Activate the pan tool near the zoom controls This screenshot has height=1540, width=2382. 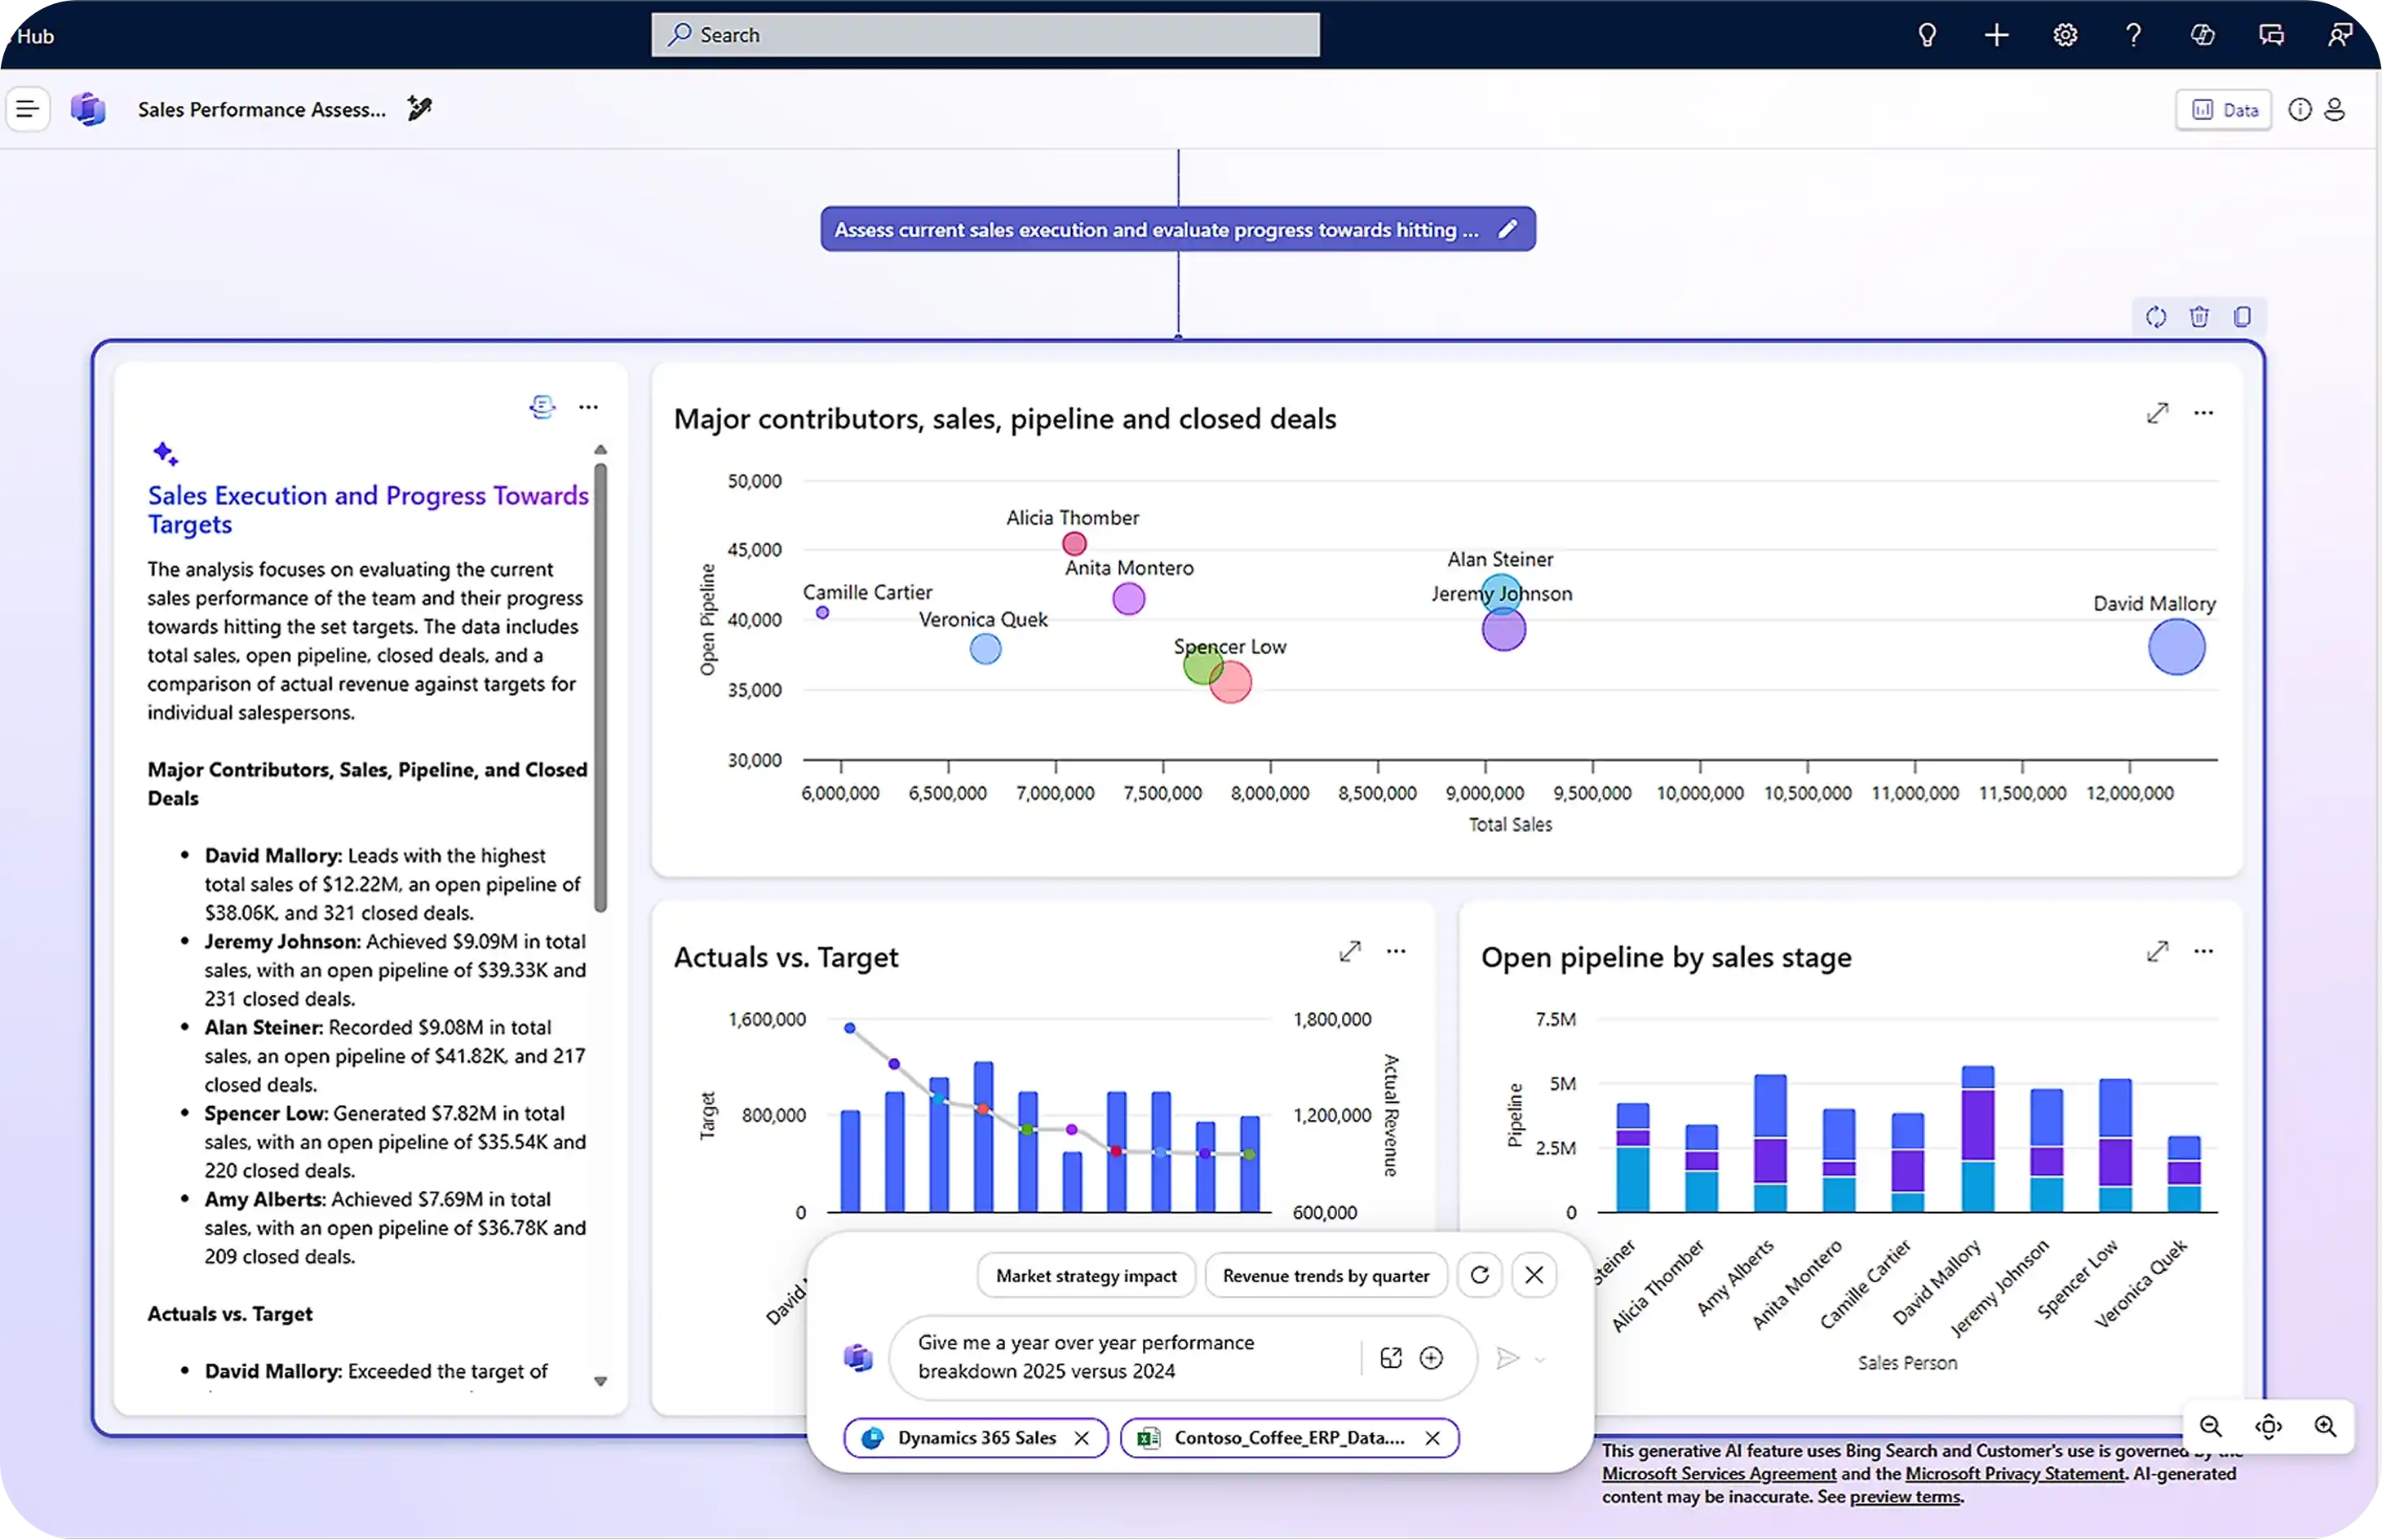(x=2268, y=1427)
